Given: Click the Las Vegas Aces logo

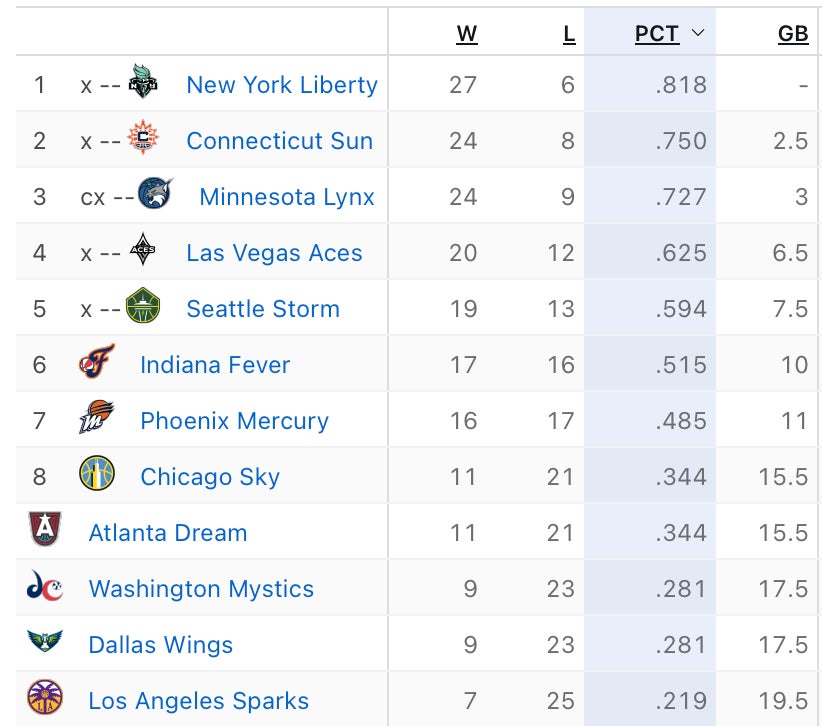Looking at the screenshot, I should (143, 251).
